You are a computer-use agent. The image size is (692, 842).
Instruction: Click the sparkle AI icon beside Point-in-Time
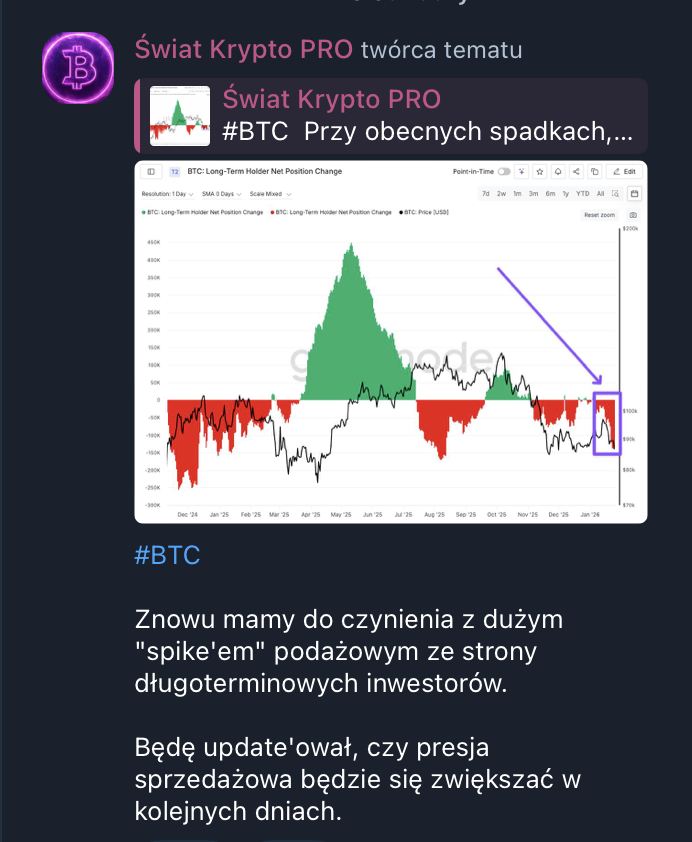coord(521,172)
